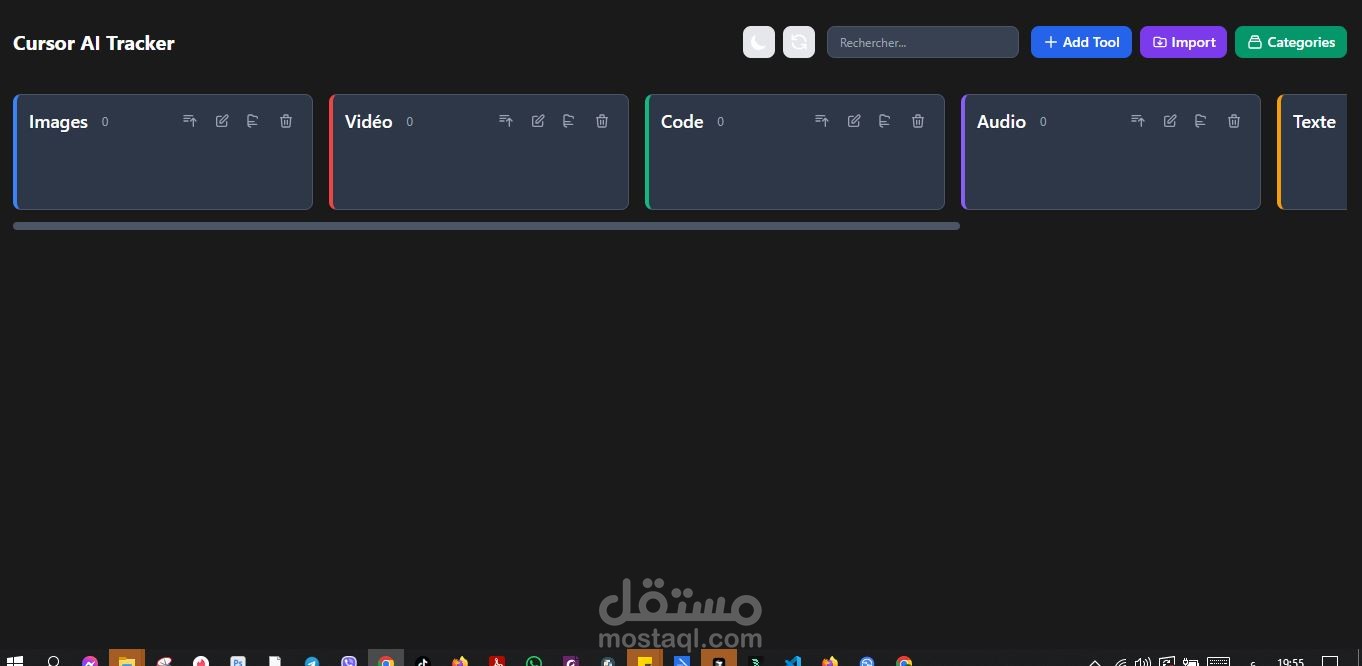Select the Vidéo category heading
1362x666 pixels.
369,122
